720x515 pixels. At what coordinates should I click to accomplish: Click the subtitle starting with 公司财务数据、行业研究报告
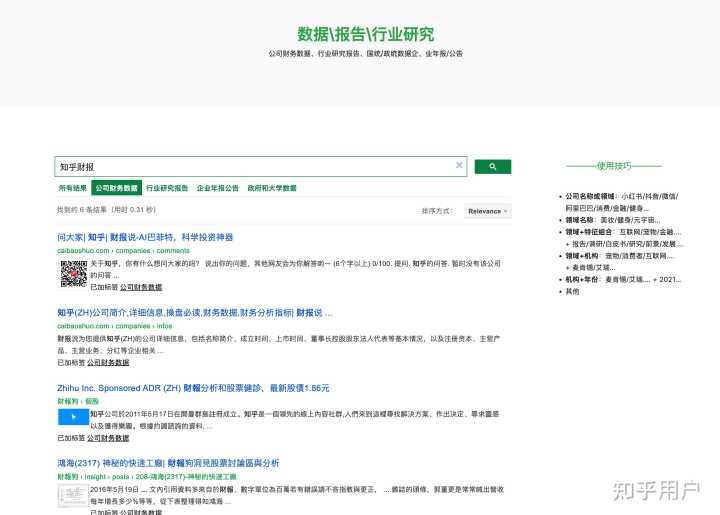(x=366, y=53)
